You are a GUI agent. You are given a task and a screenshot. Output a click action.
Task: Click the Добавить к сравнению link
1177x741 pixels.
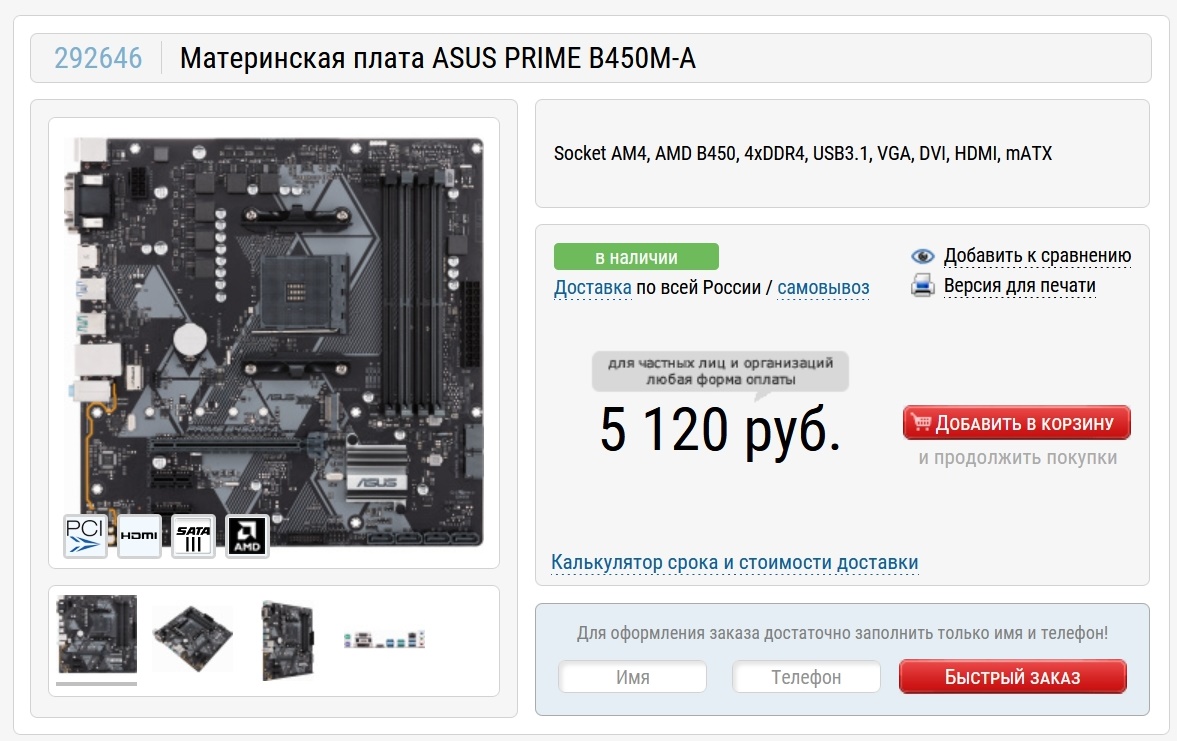(x=1037, y=256)
